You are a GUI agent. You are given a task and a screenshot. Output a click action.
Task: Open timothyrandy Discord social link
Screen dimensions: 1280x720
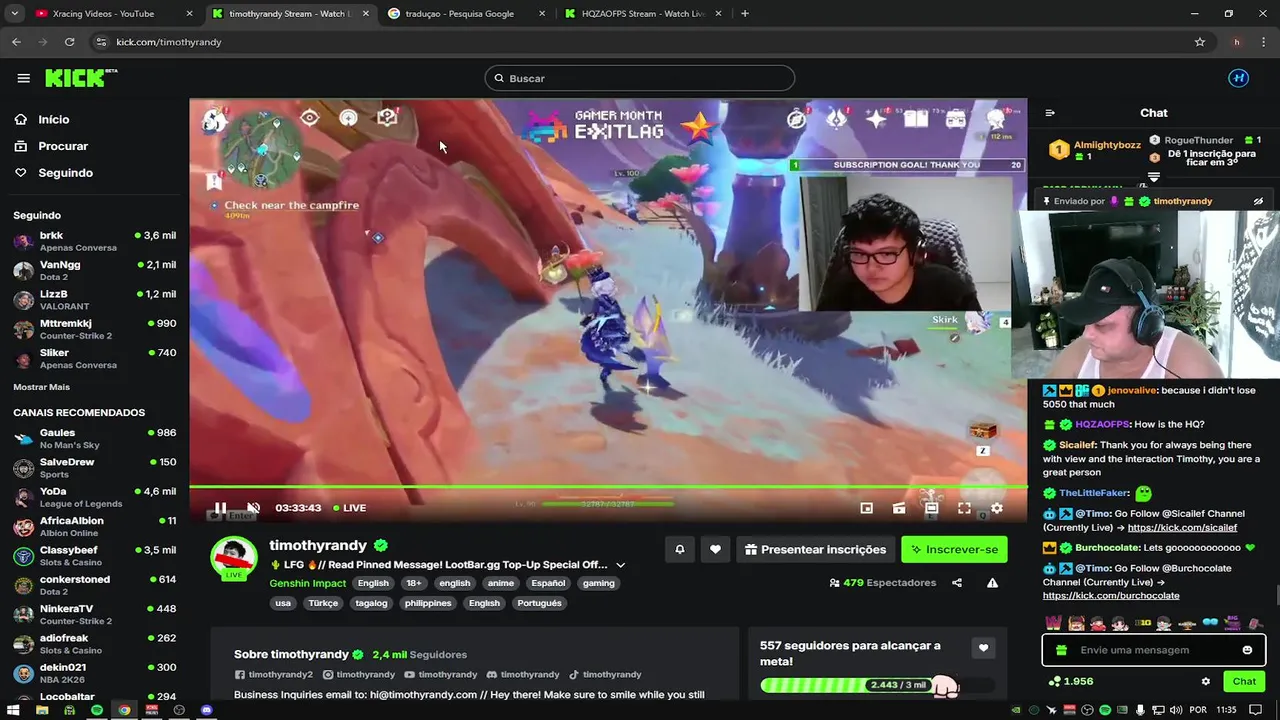(x=523, y=675)
